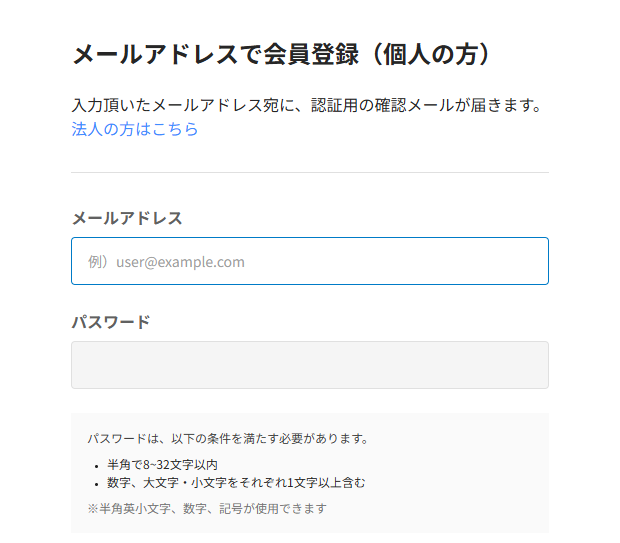Click the メールアドレス field label

click(127, 218)
